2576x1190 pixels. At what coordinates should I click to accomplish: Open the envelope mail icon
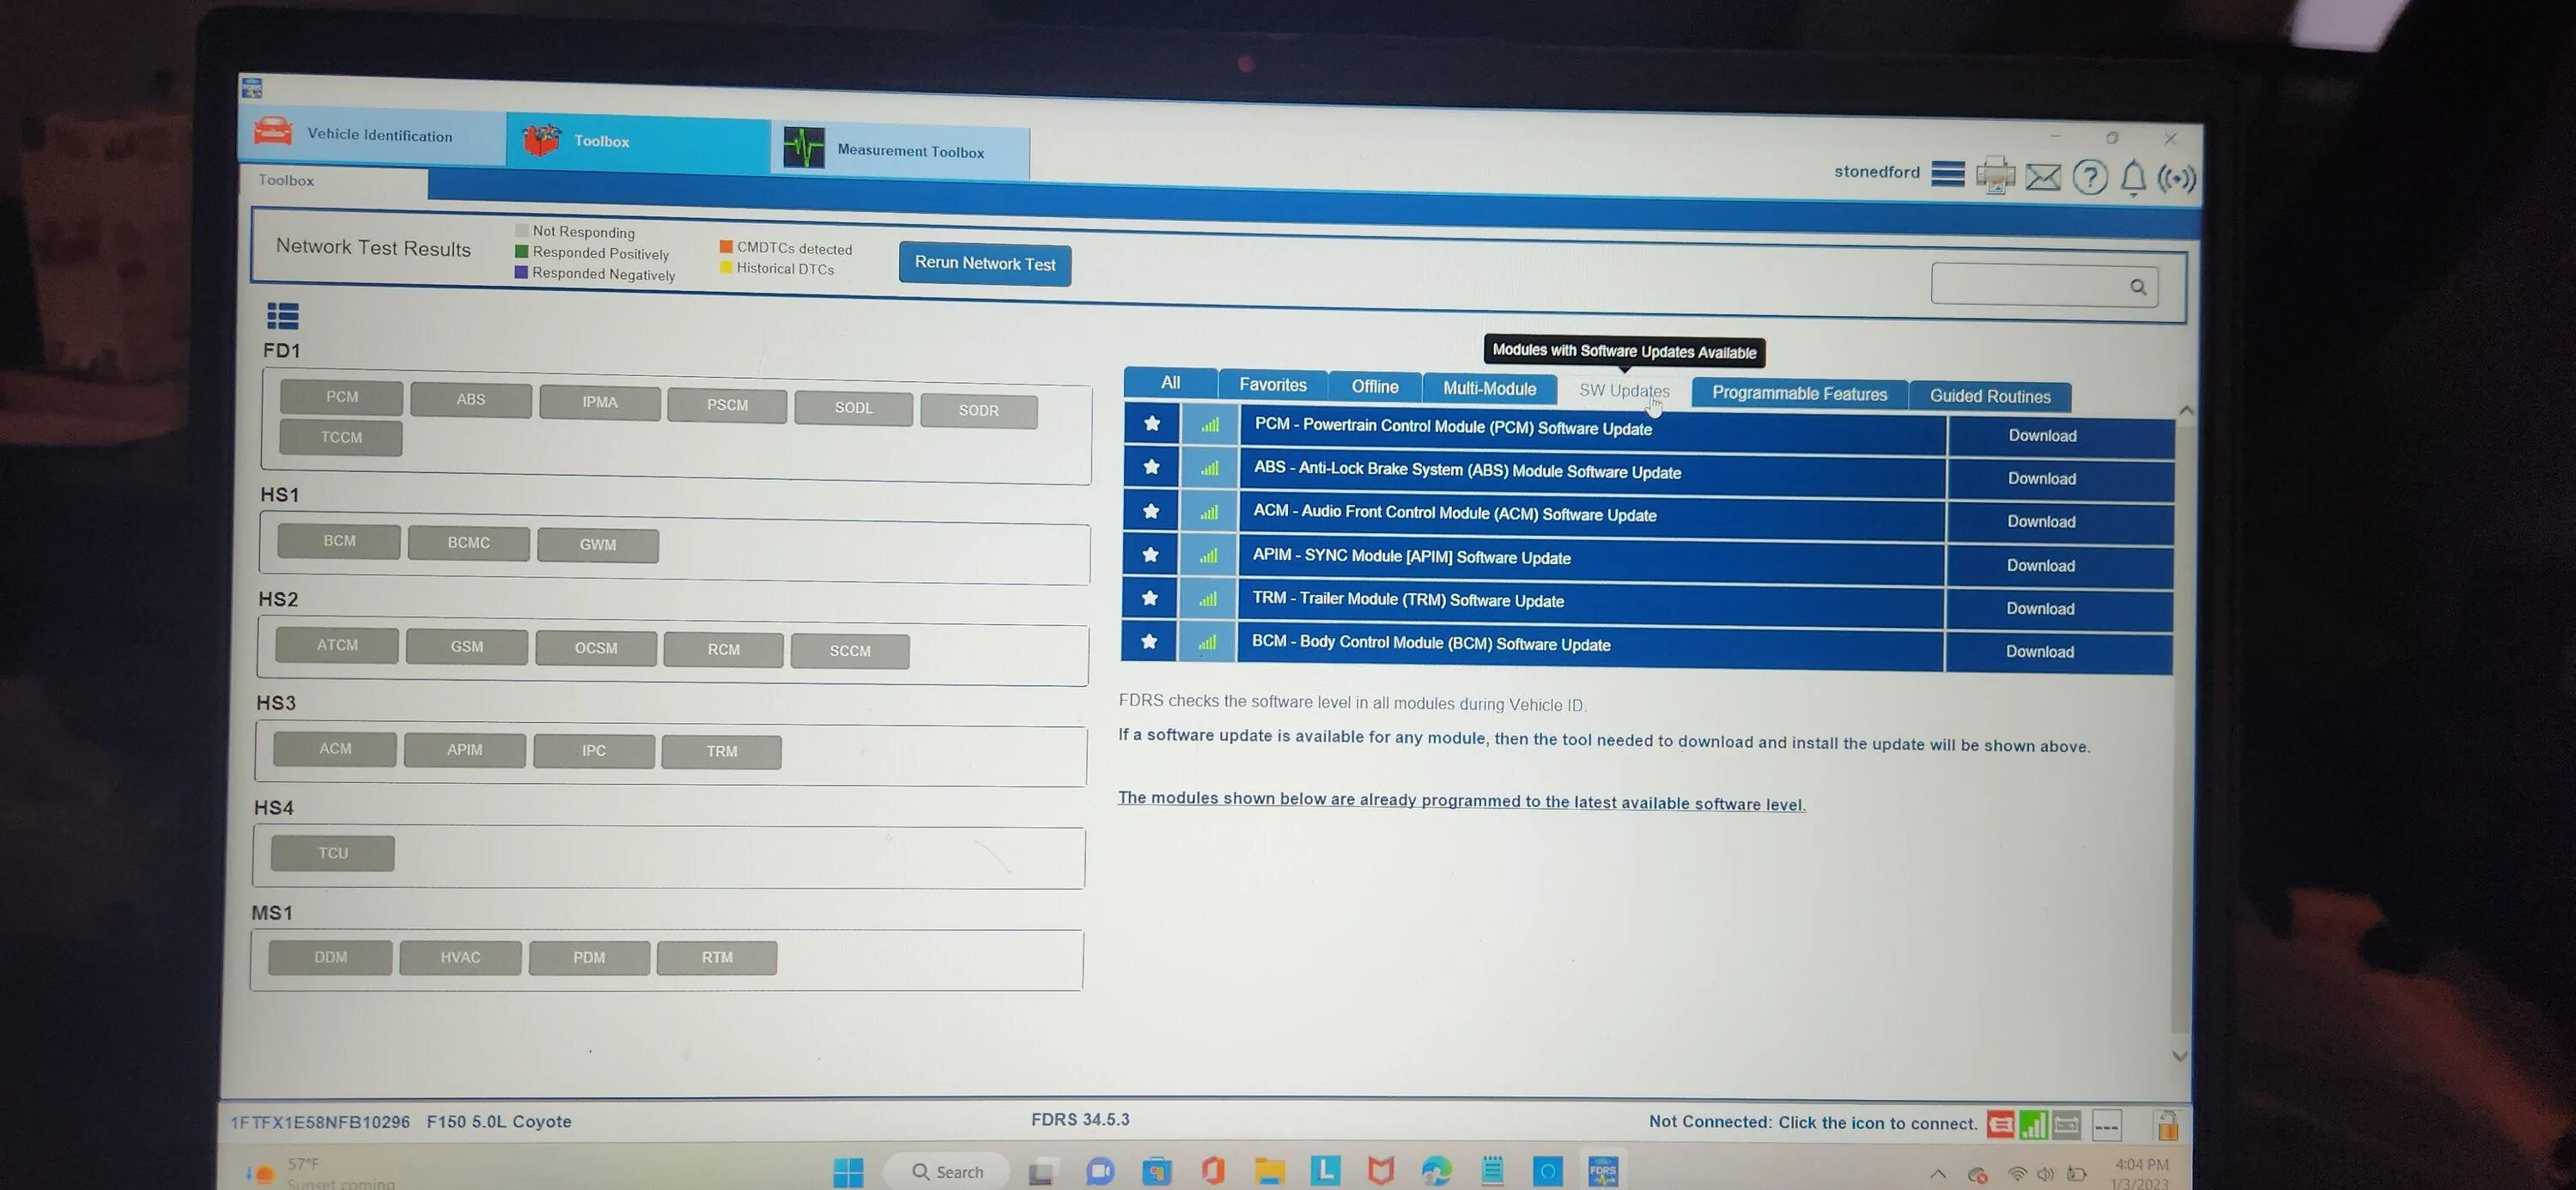[x=2042, y=177]
